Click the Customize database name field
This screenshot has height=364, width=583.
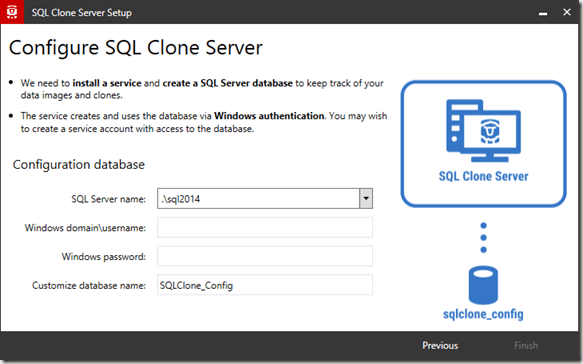(265, 285)
